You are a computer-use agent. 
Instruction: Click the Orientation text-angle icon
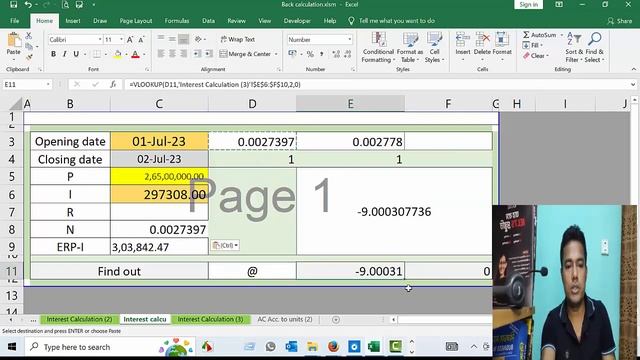tap(198, 39)
